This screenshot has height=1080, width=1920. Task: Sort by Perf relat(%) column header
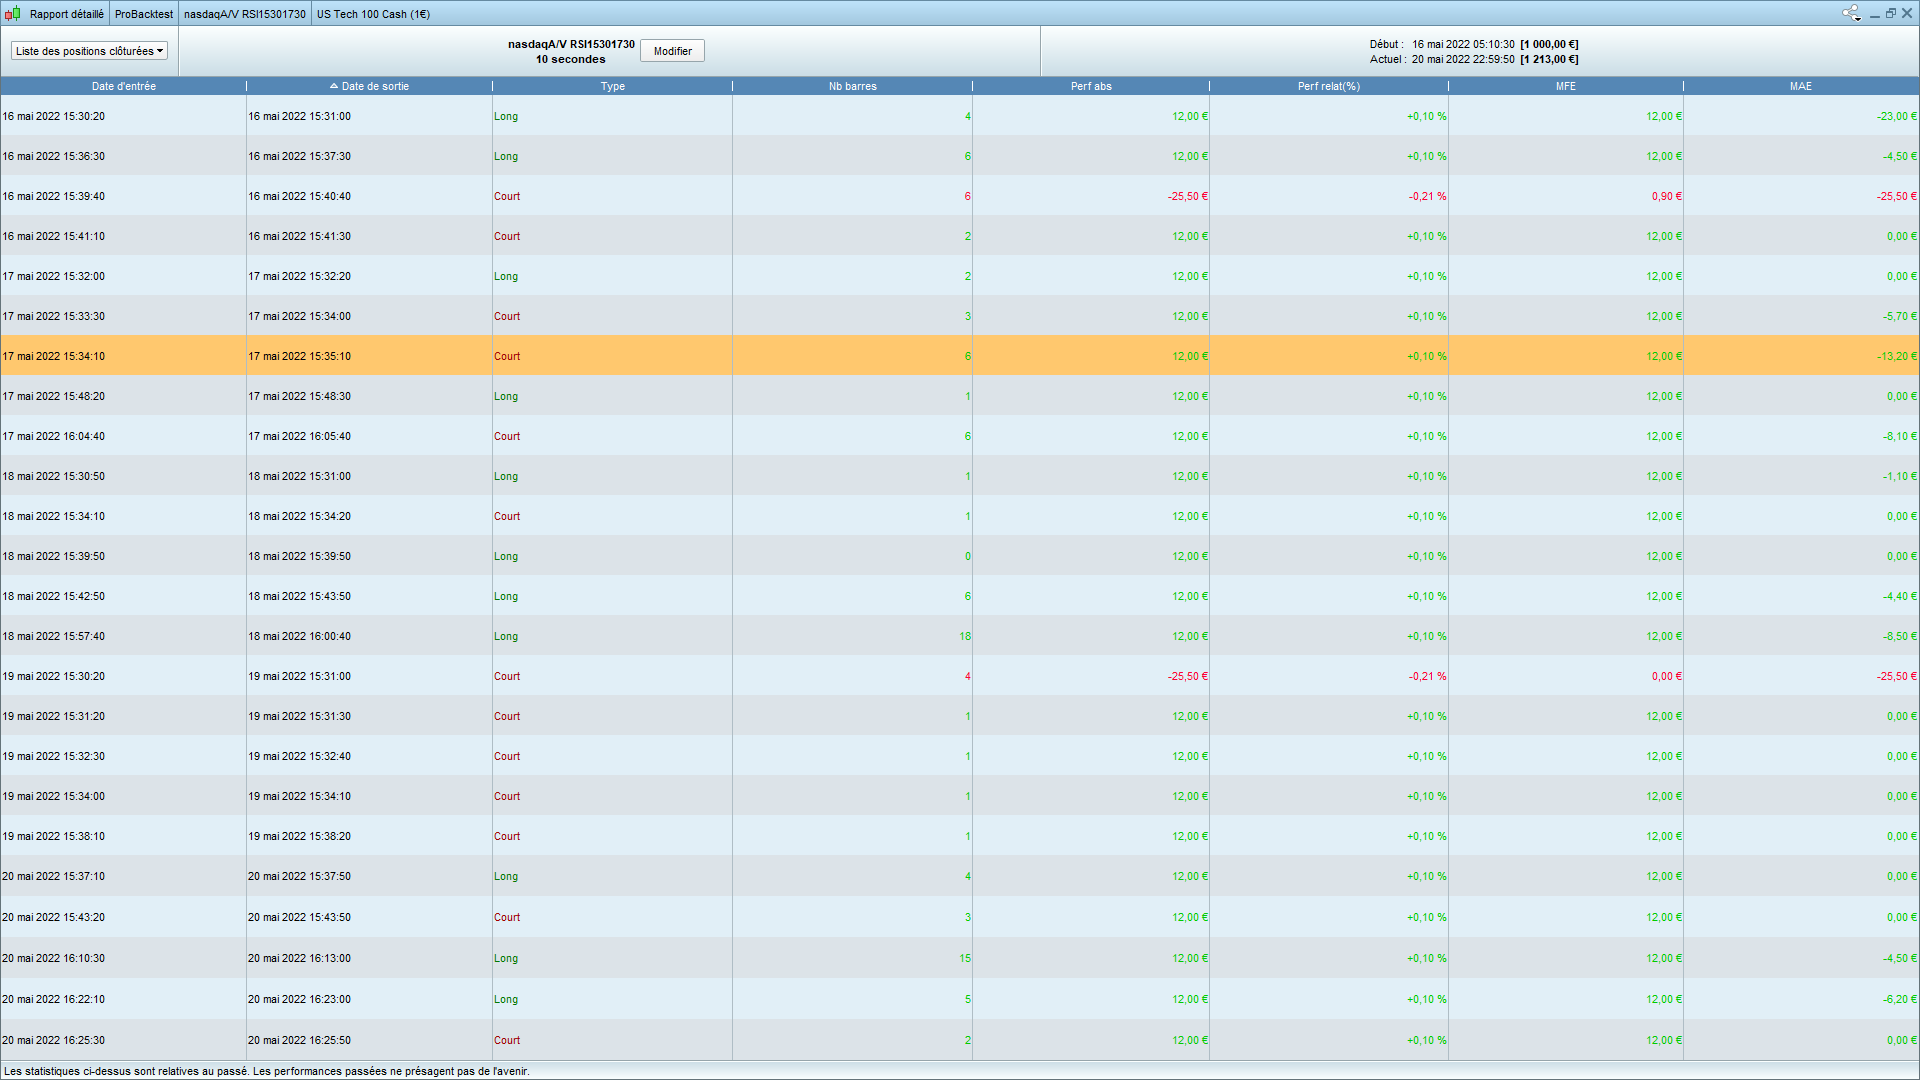[x=1328, y=86]
